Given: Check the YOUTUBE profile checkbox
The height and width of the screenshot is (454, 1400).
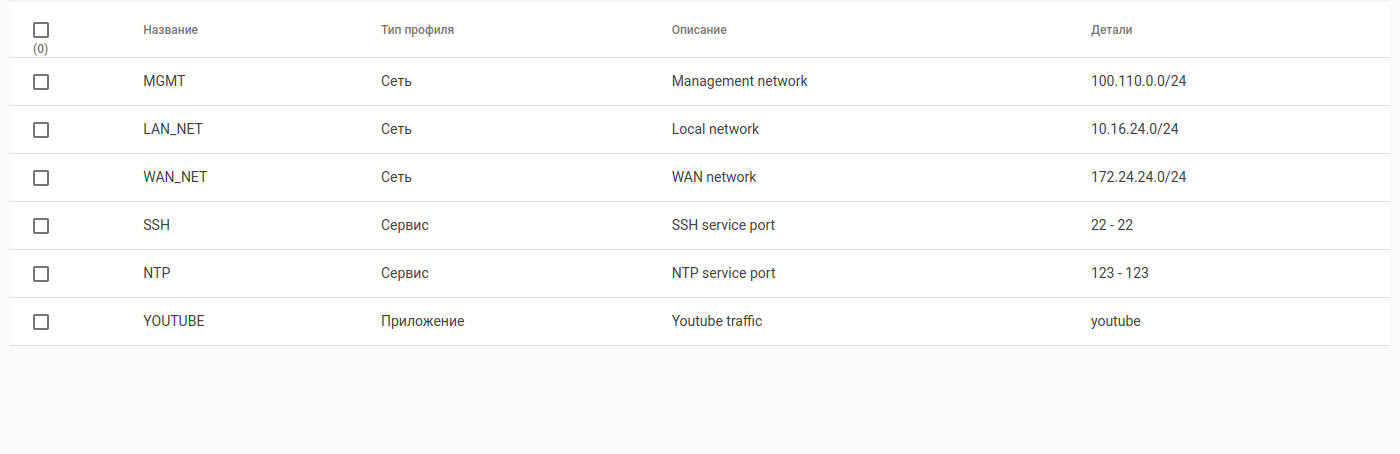Looking at the screenshot, I should [41, 322].
